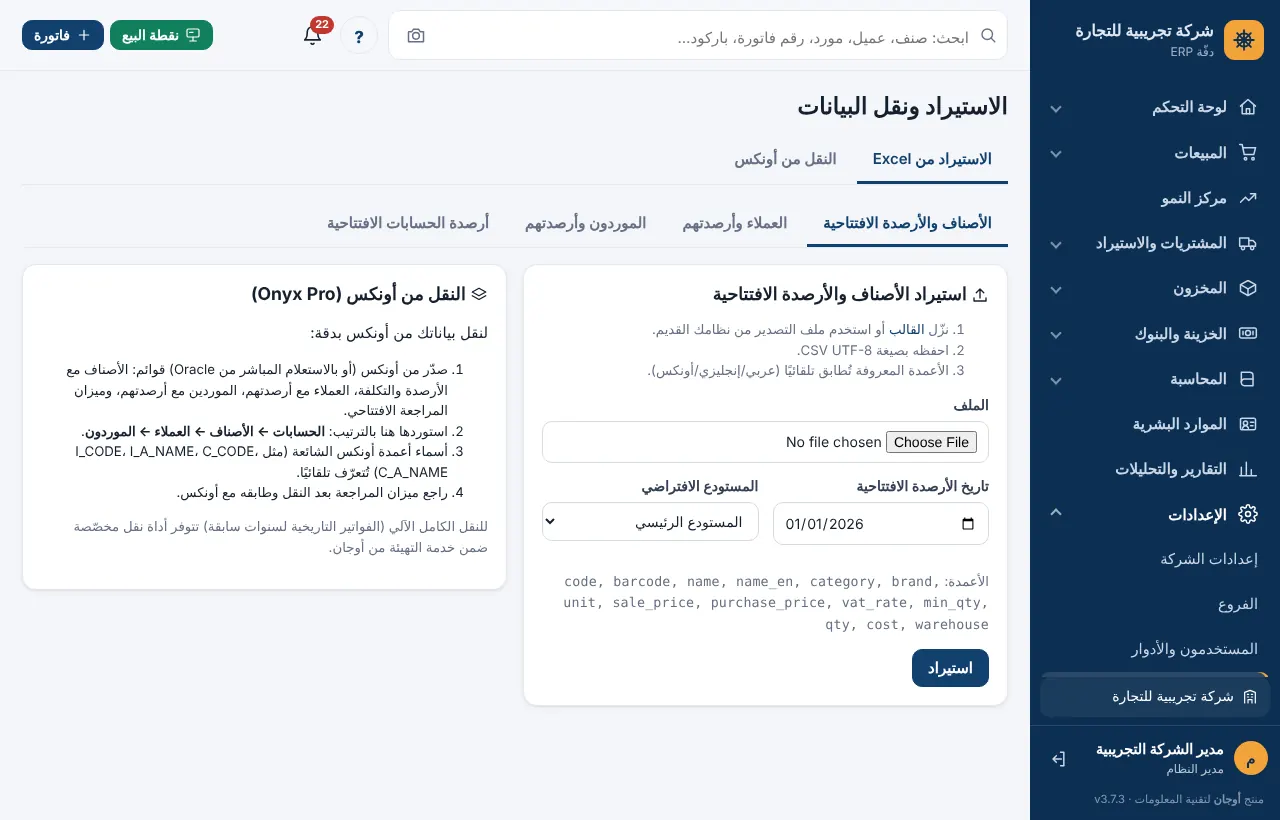Click the ledger icon for المحاسبة
Screen dimensions: 1280x820
tap(1248, 379)
